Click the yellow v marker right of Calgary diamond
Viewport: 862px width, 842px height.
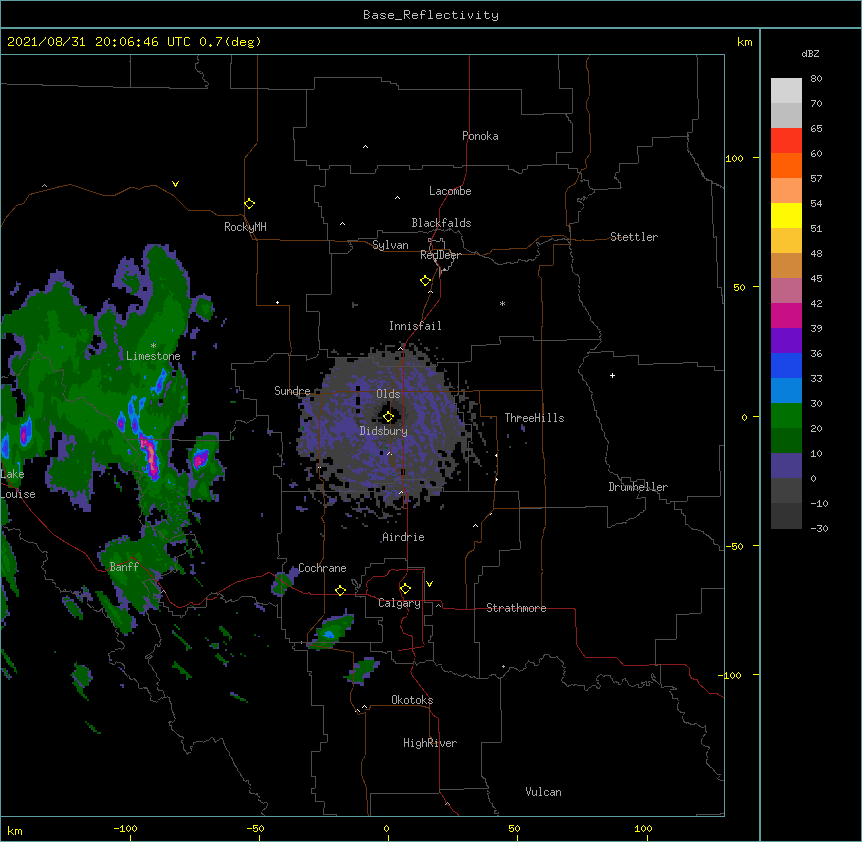tap(429, 584)
